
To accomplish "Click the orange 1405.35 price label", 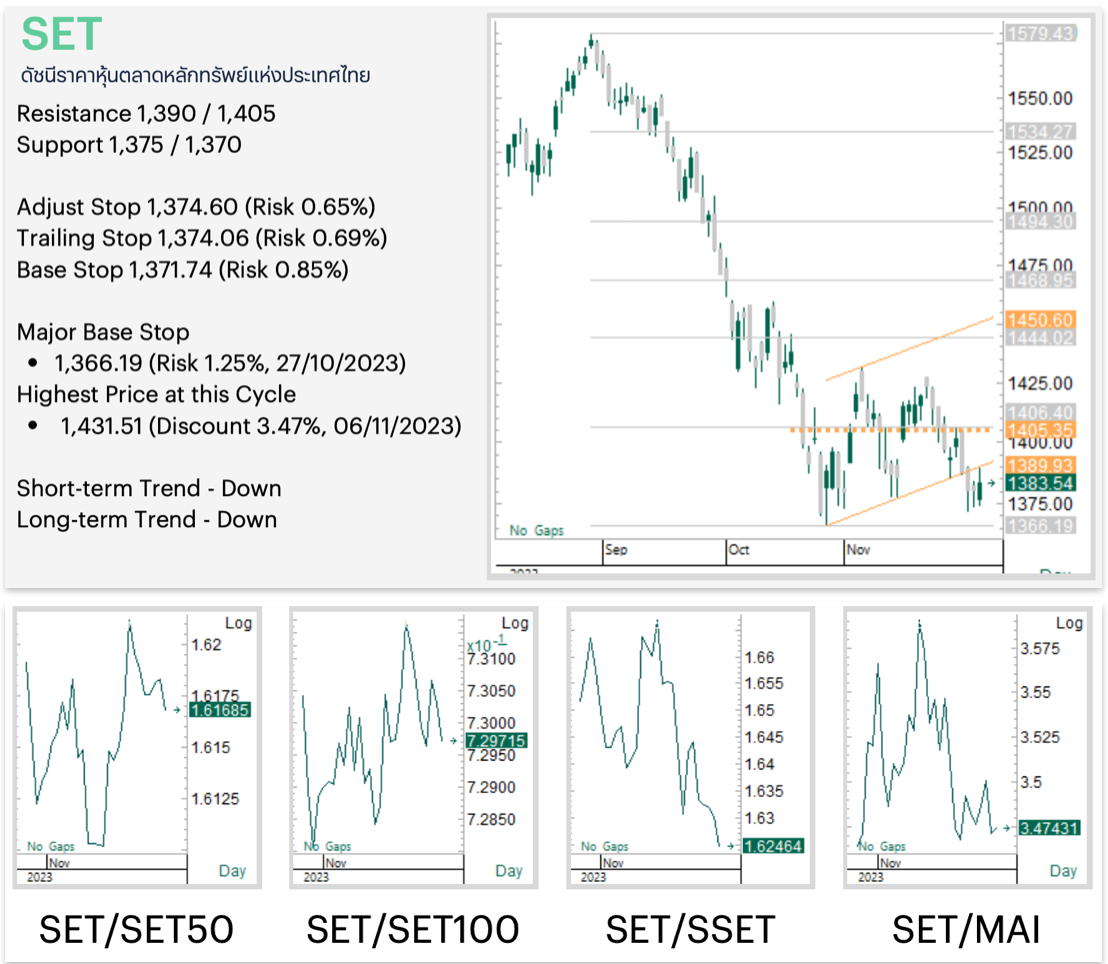I will coord(1040,430).
